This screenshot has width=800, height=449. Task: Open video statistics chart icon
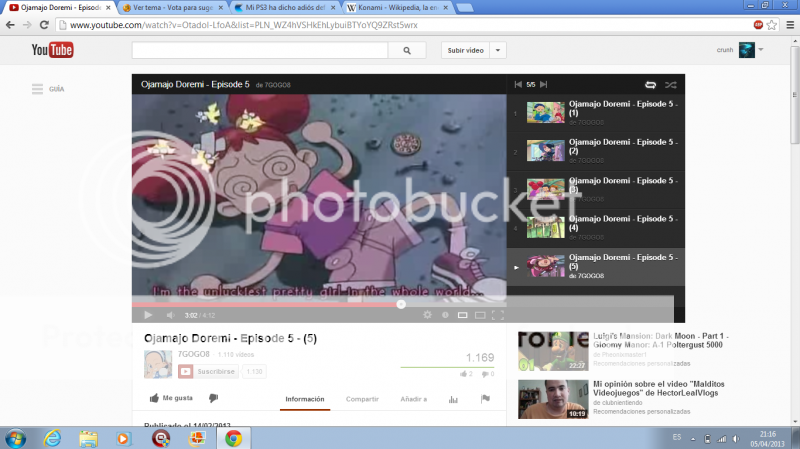pos(453,399)
